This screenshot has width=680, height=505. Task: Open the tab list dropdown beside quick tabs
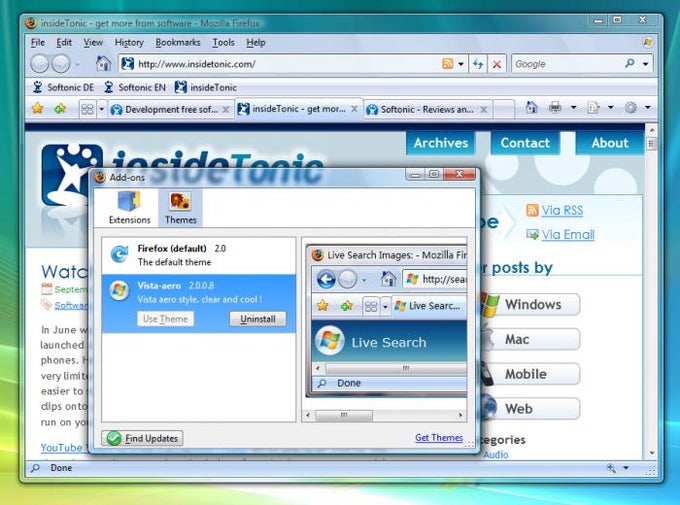[x=101, y=109]
